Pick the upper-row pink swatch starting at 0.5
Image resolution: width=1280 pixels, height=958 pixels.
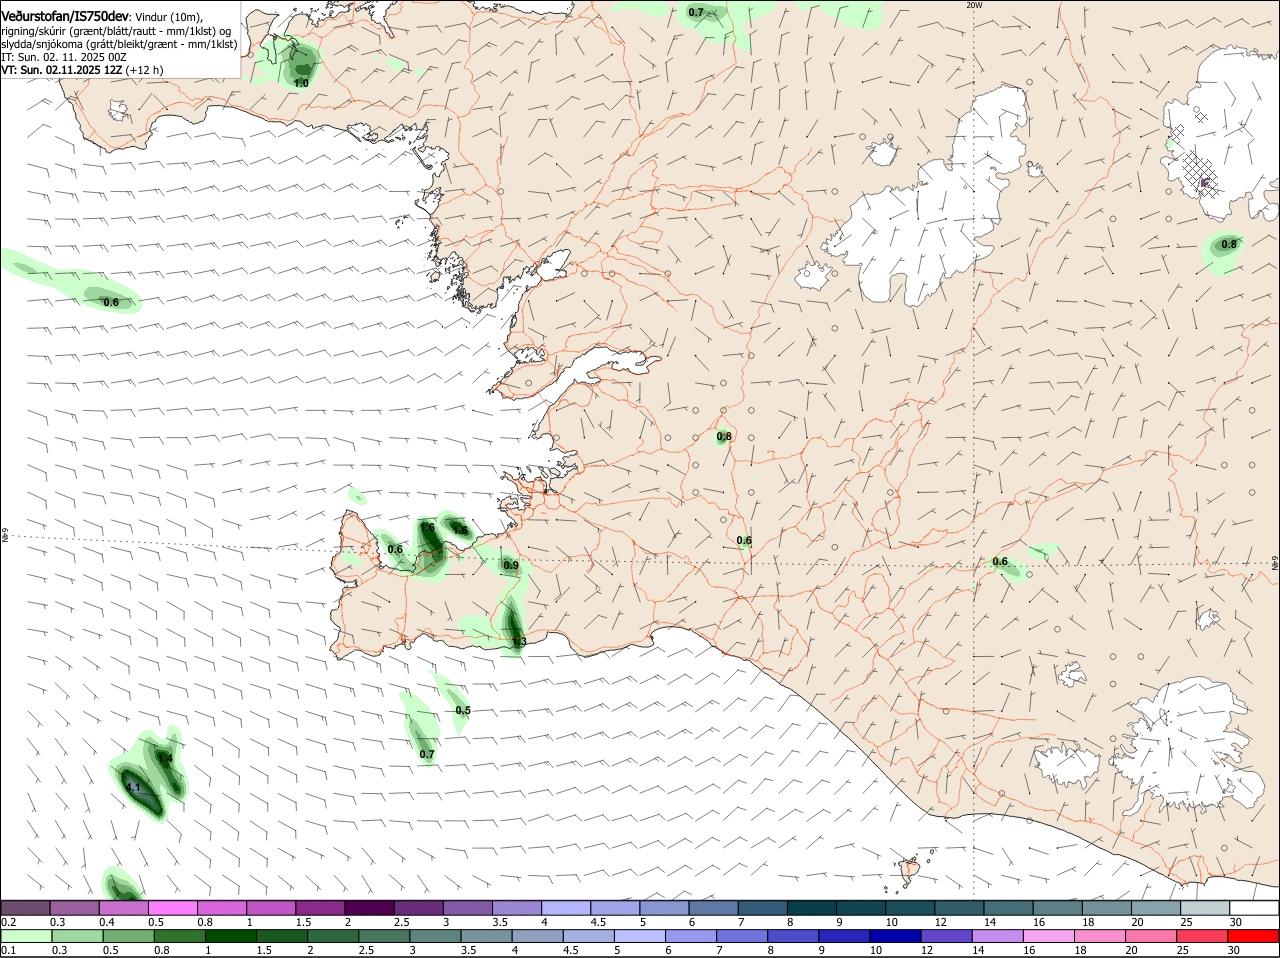[x=172, y=908]
